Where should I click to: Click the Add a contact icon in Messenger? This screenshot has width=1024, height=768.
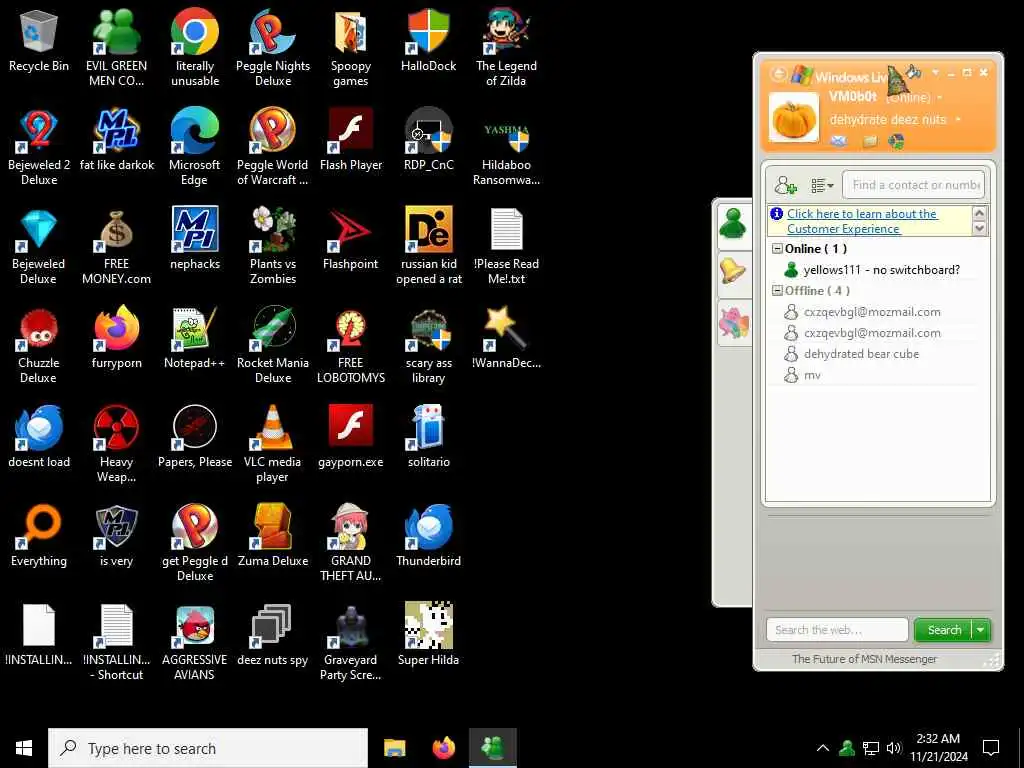pos(786,185)
